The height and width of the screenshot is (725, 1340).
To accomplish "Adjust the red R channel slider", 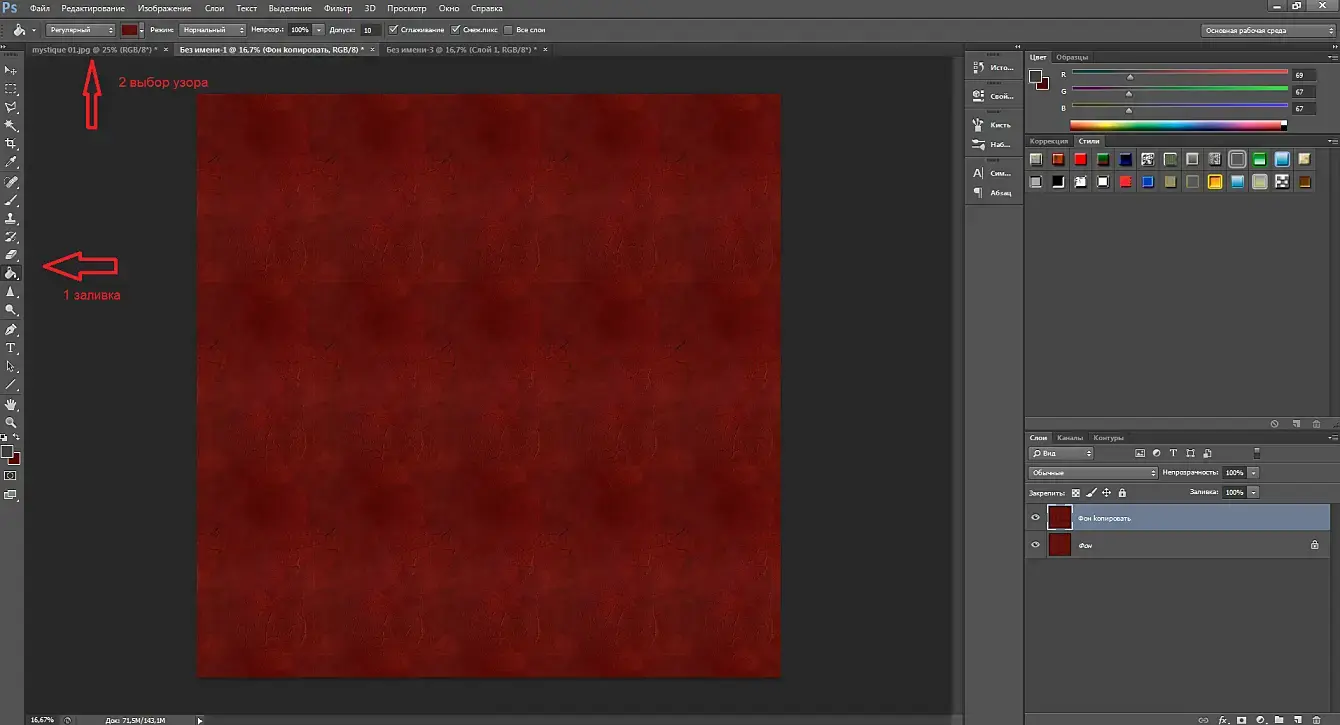I will click(1130, 77).
